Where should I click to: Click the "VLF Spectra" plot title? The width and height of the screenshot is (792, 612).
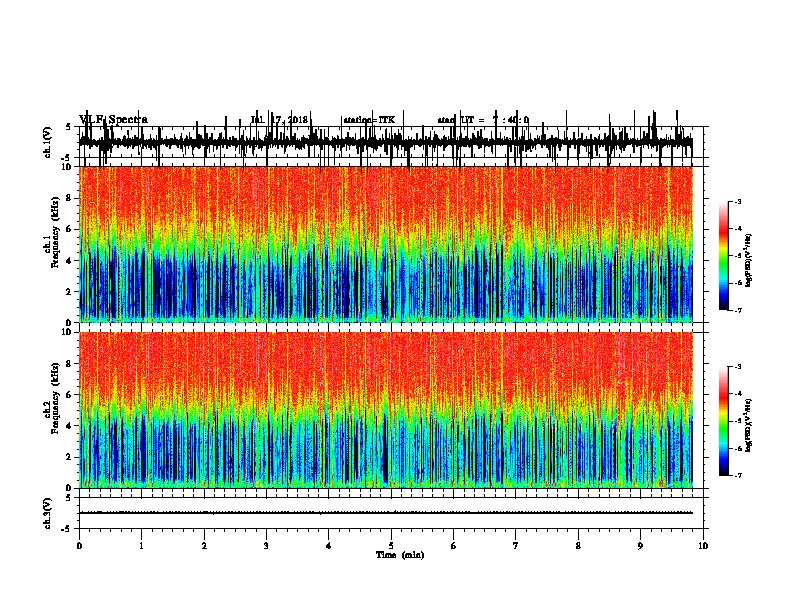click(113, 120)
